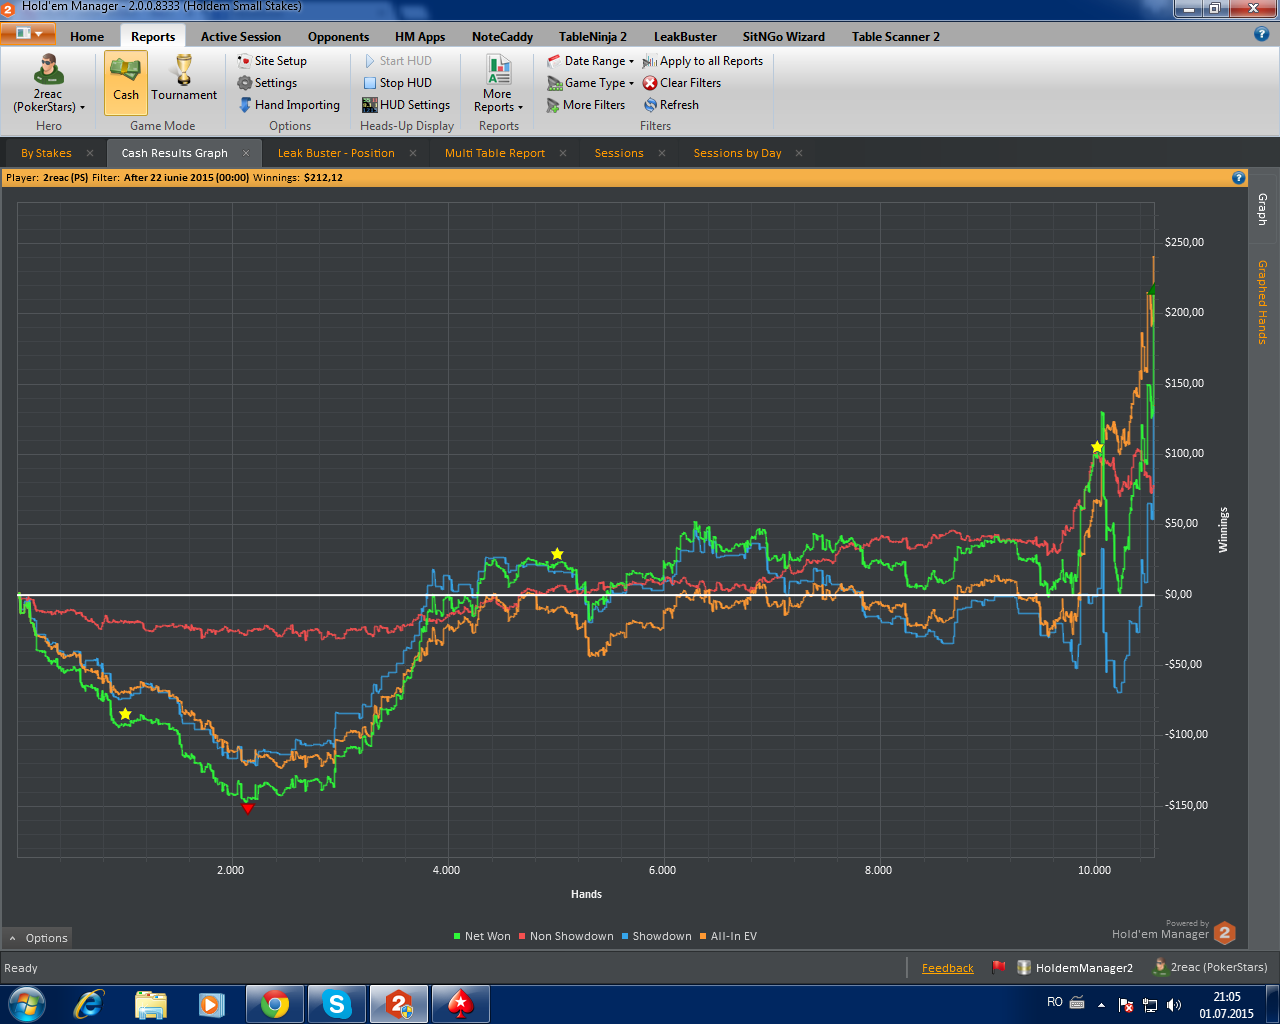
Task: Open the Game Type dropdown
Action: (591, 83)
